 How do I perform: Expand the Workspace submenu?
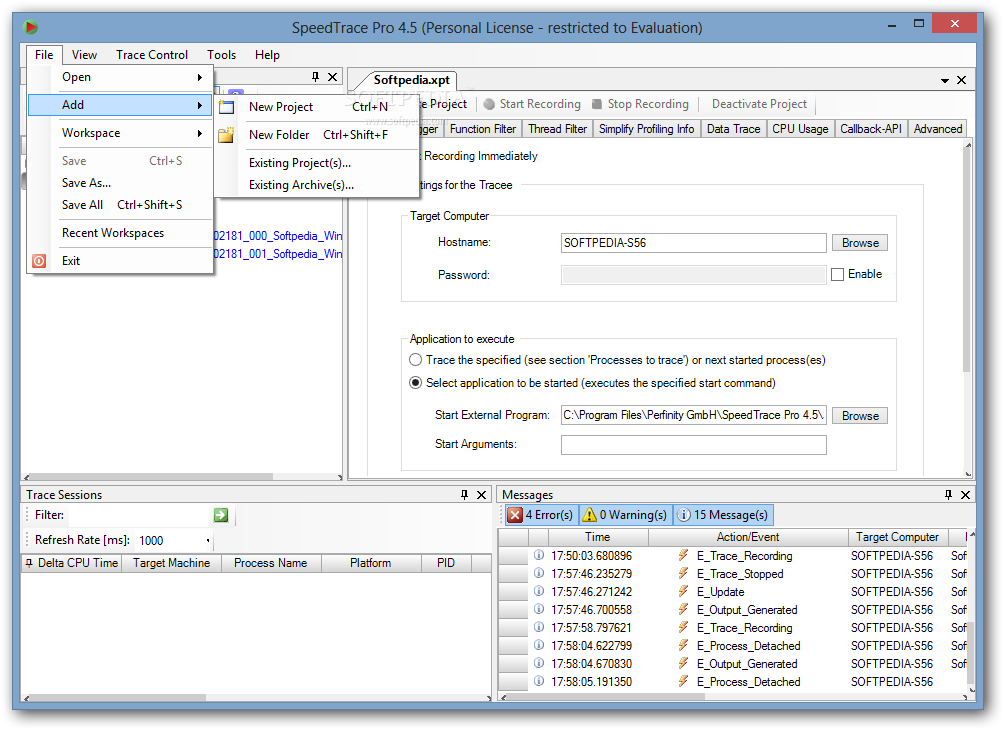pos(120,133)
